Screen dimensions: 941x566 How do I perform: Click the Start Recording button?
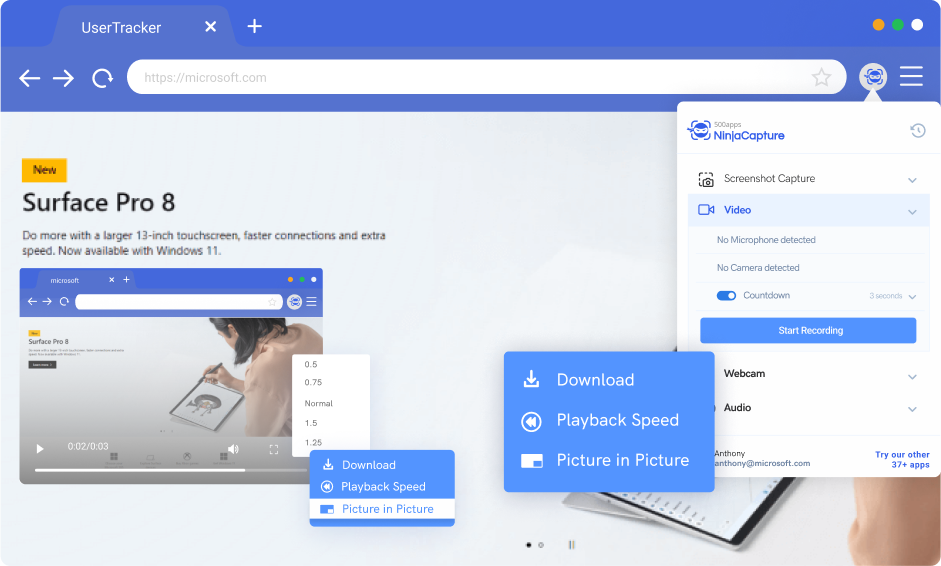808,331
